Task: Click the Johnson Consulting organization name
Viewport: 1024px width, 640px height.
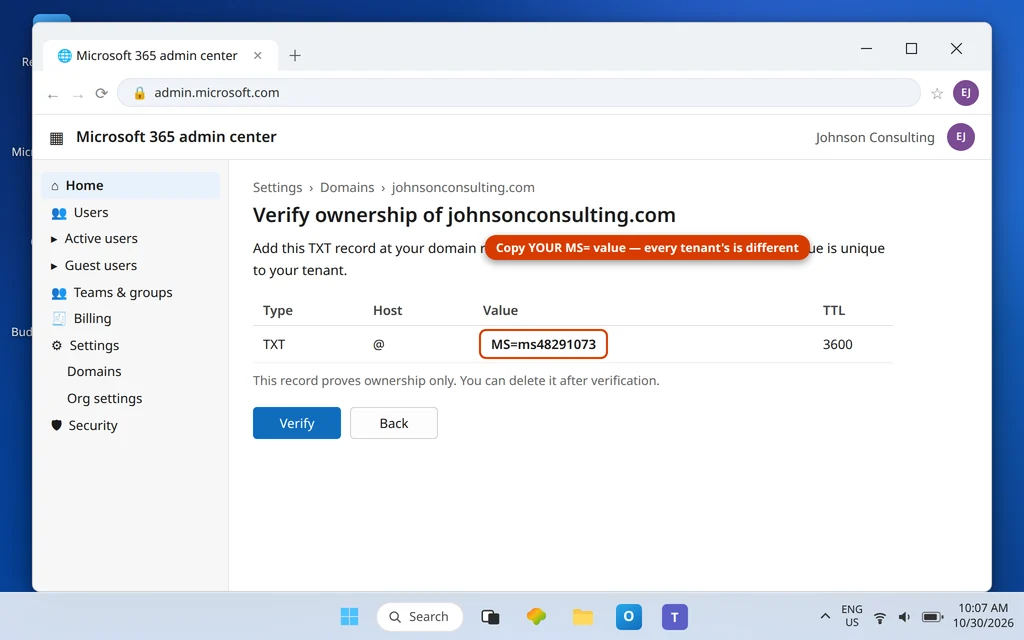Action: tap(874, 138)
